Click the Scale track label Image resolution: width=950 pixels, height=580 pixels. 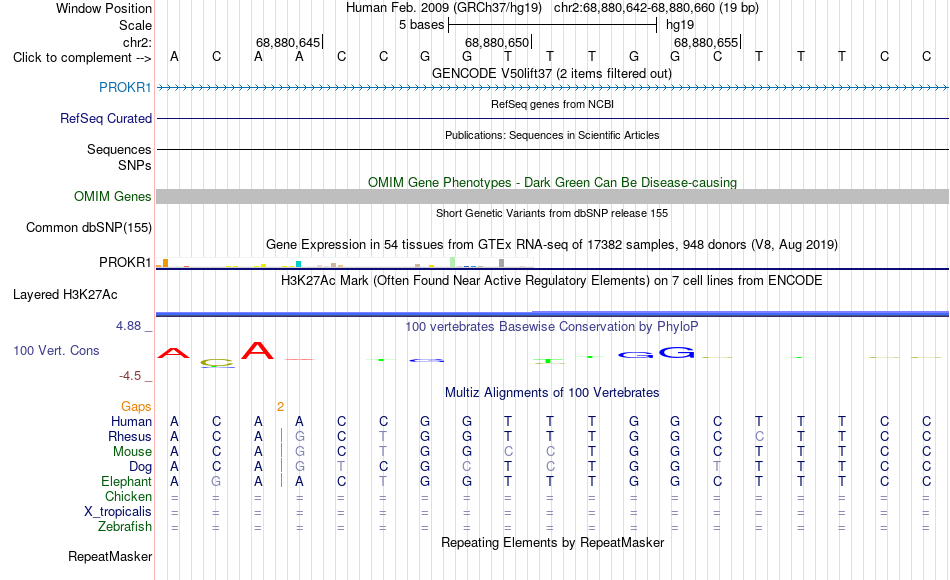click(x=135, y=25)
